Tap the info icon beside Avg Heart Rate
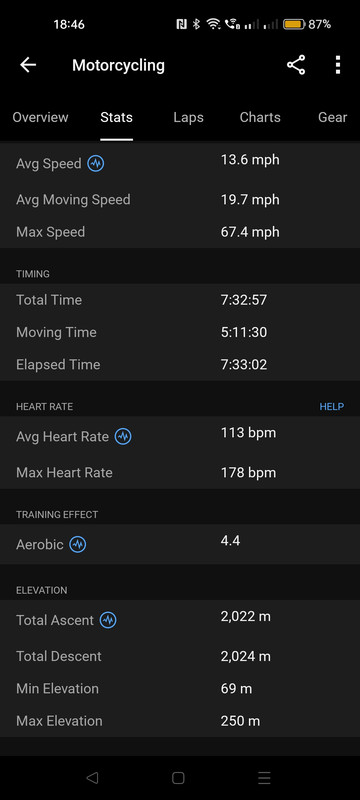The width and height of the screenshot is (360, 800). tap(123, 437)
